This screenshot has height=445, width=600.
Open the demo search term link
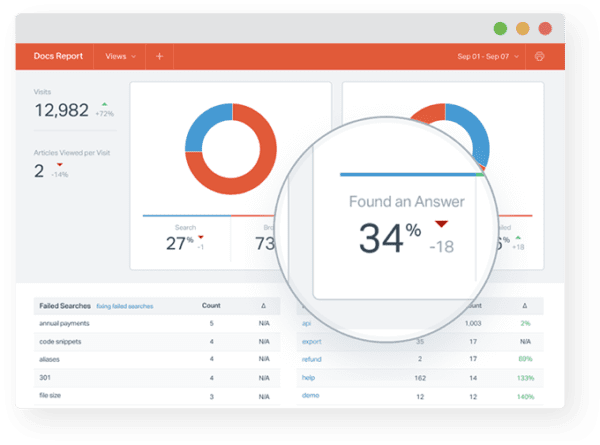(x=310, y=395)
